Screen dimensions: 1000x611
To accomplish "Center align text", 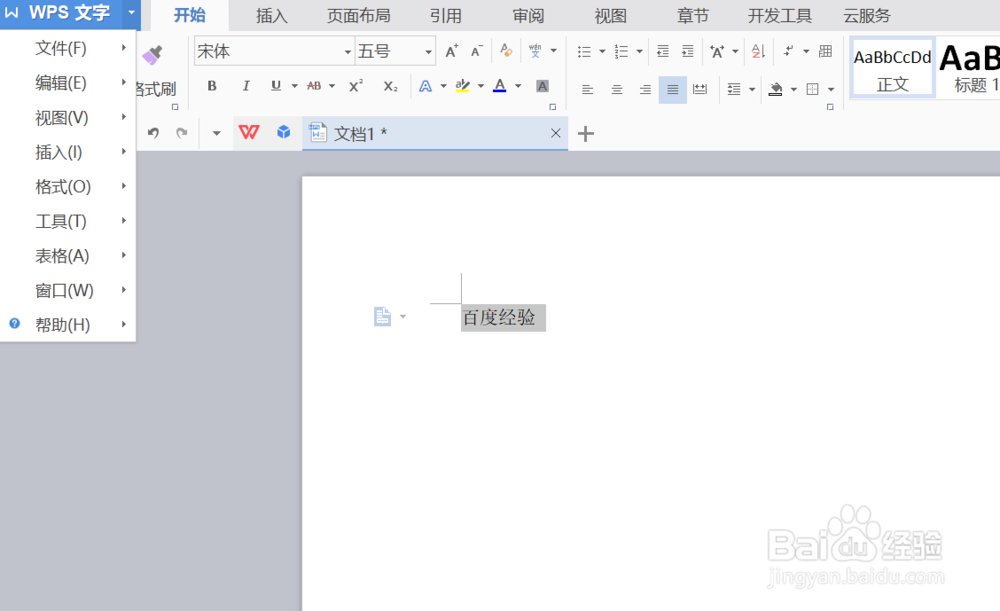I will (x=617, y=90).
